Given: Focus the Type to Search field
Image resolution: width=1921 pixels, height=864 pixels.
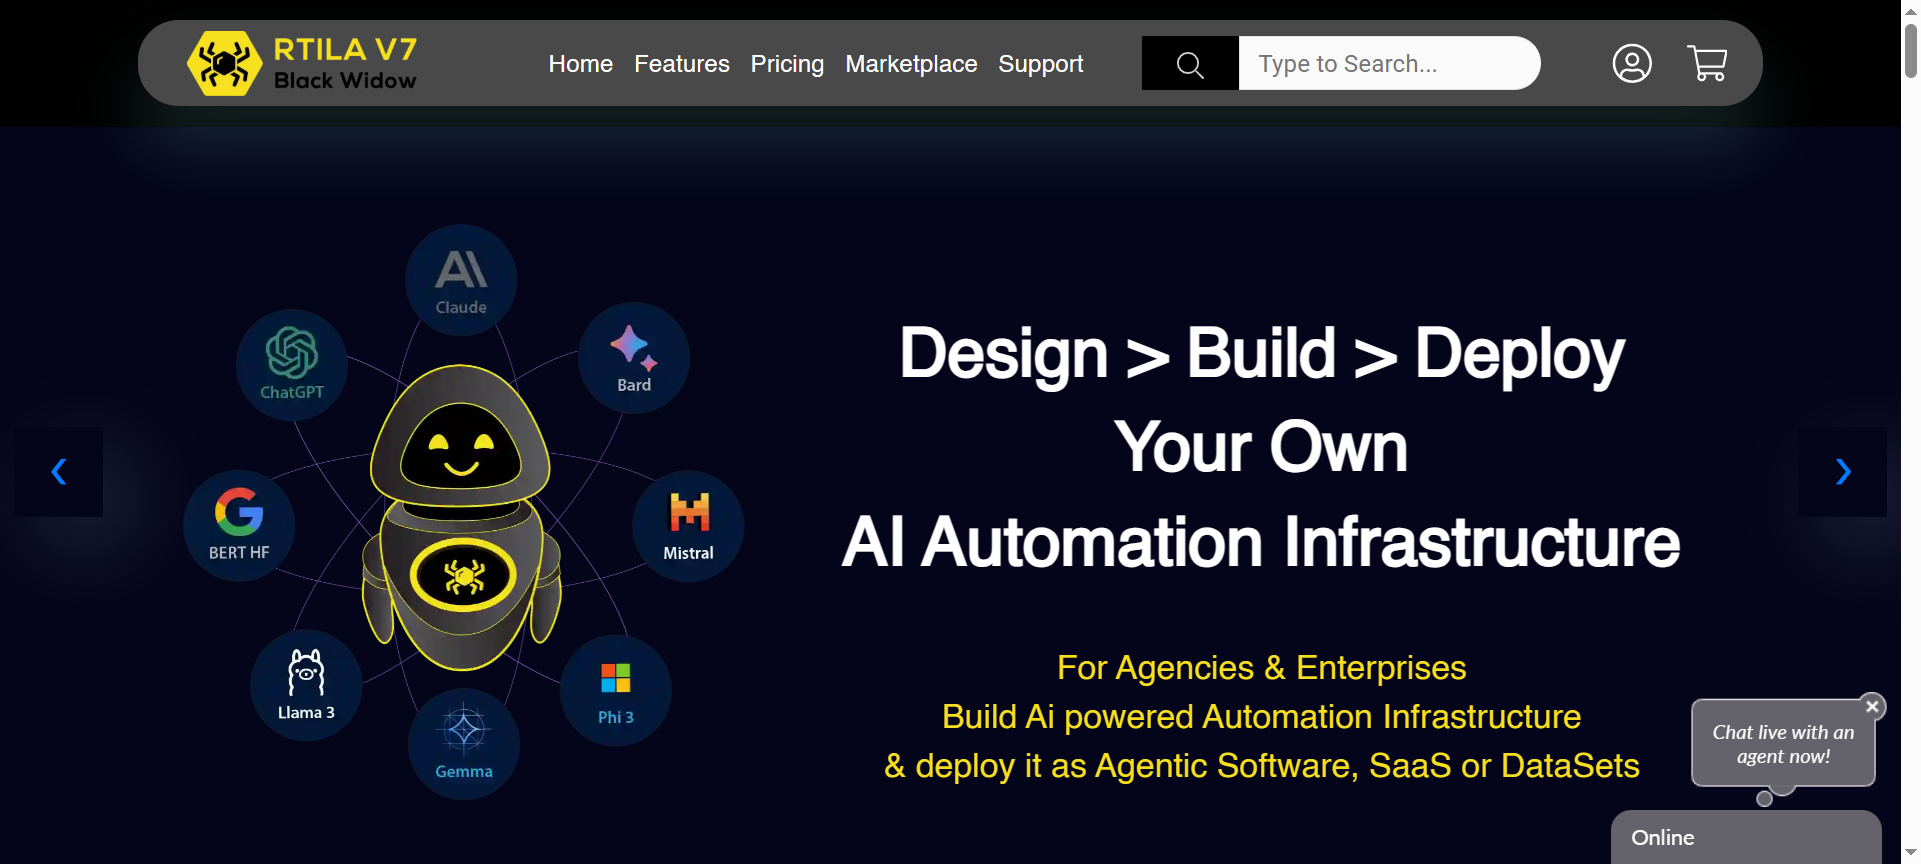Looking at the screenshot, I should click(x=1388, y=64).
